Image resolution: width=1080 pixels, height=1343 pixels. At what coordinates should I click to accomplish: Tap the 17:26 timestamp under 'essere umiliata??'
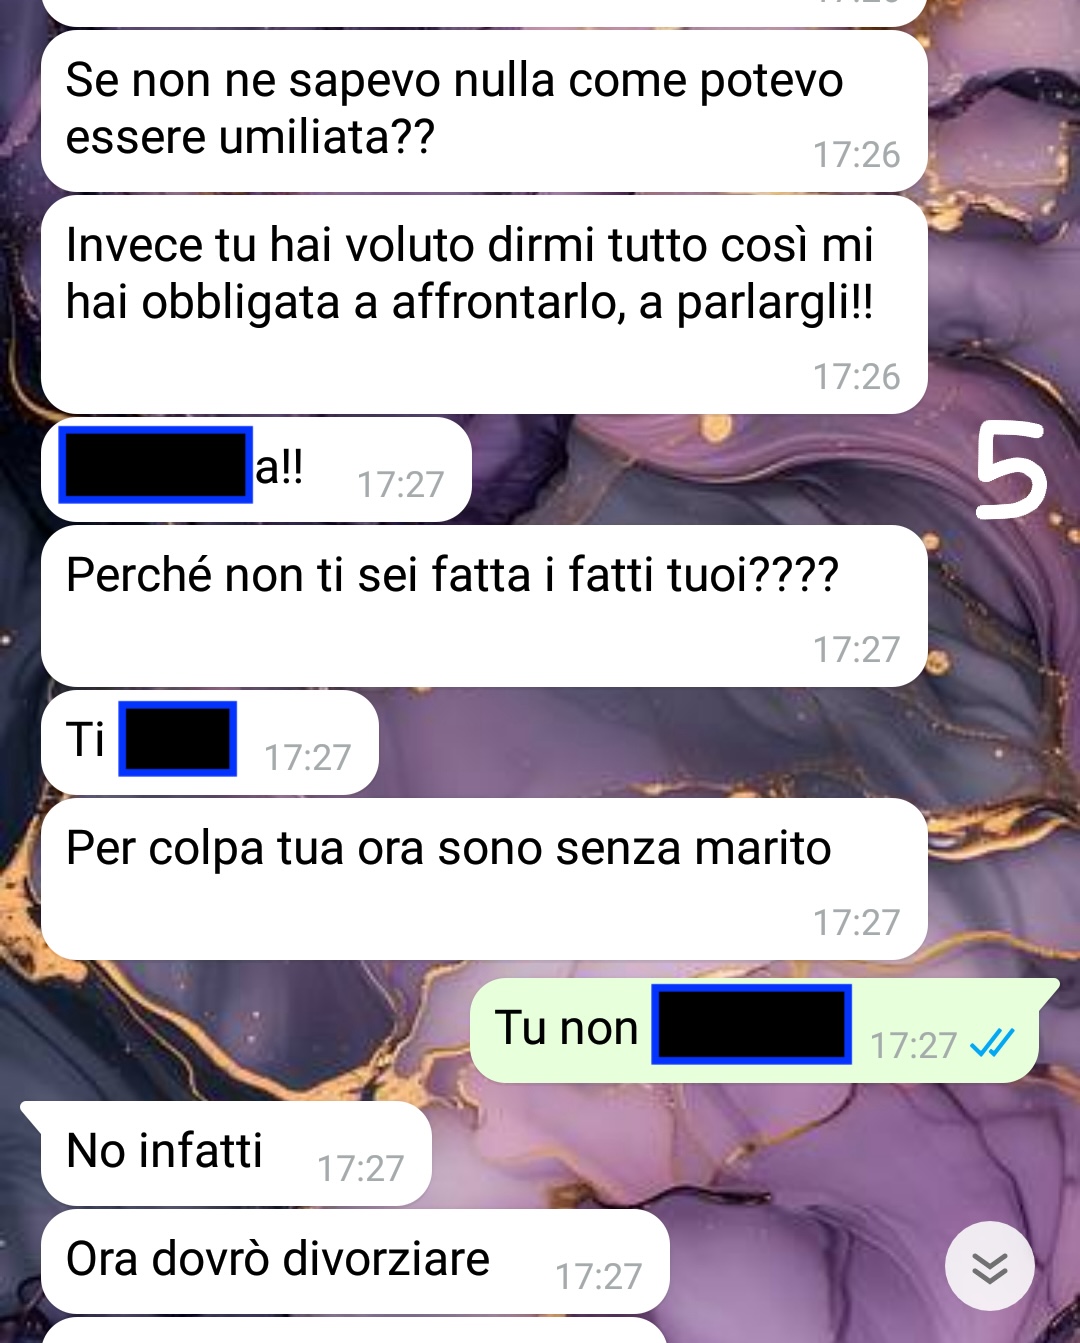pos(856,155)
